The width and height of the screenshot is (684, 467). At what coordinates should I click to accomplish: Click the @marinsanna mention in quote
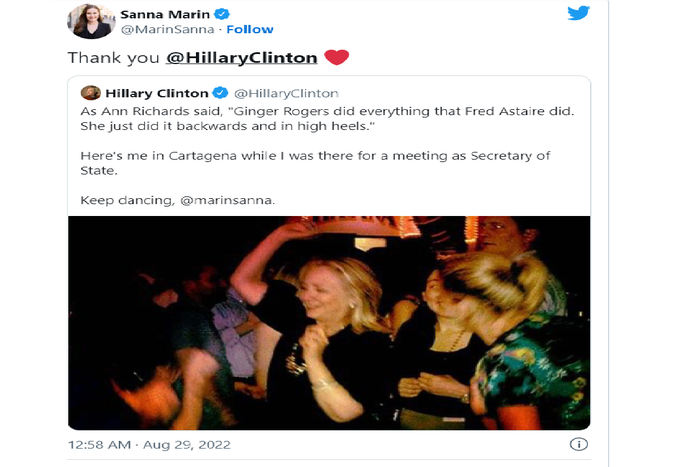pyautogui.click(x=229, y=200)
